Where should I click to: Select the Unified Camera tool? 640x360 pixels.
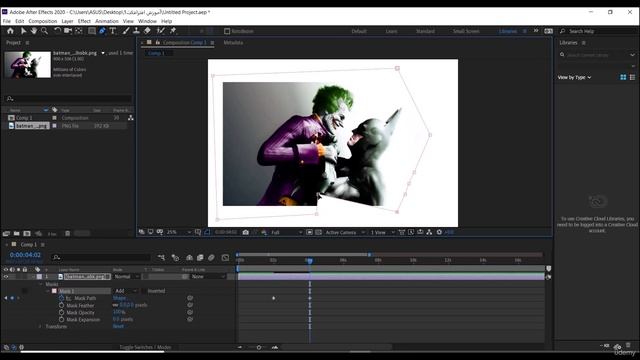68,31
